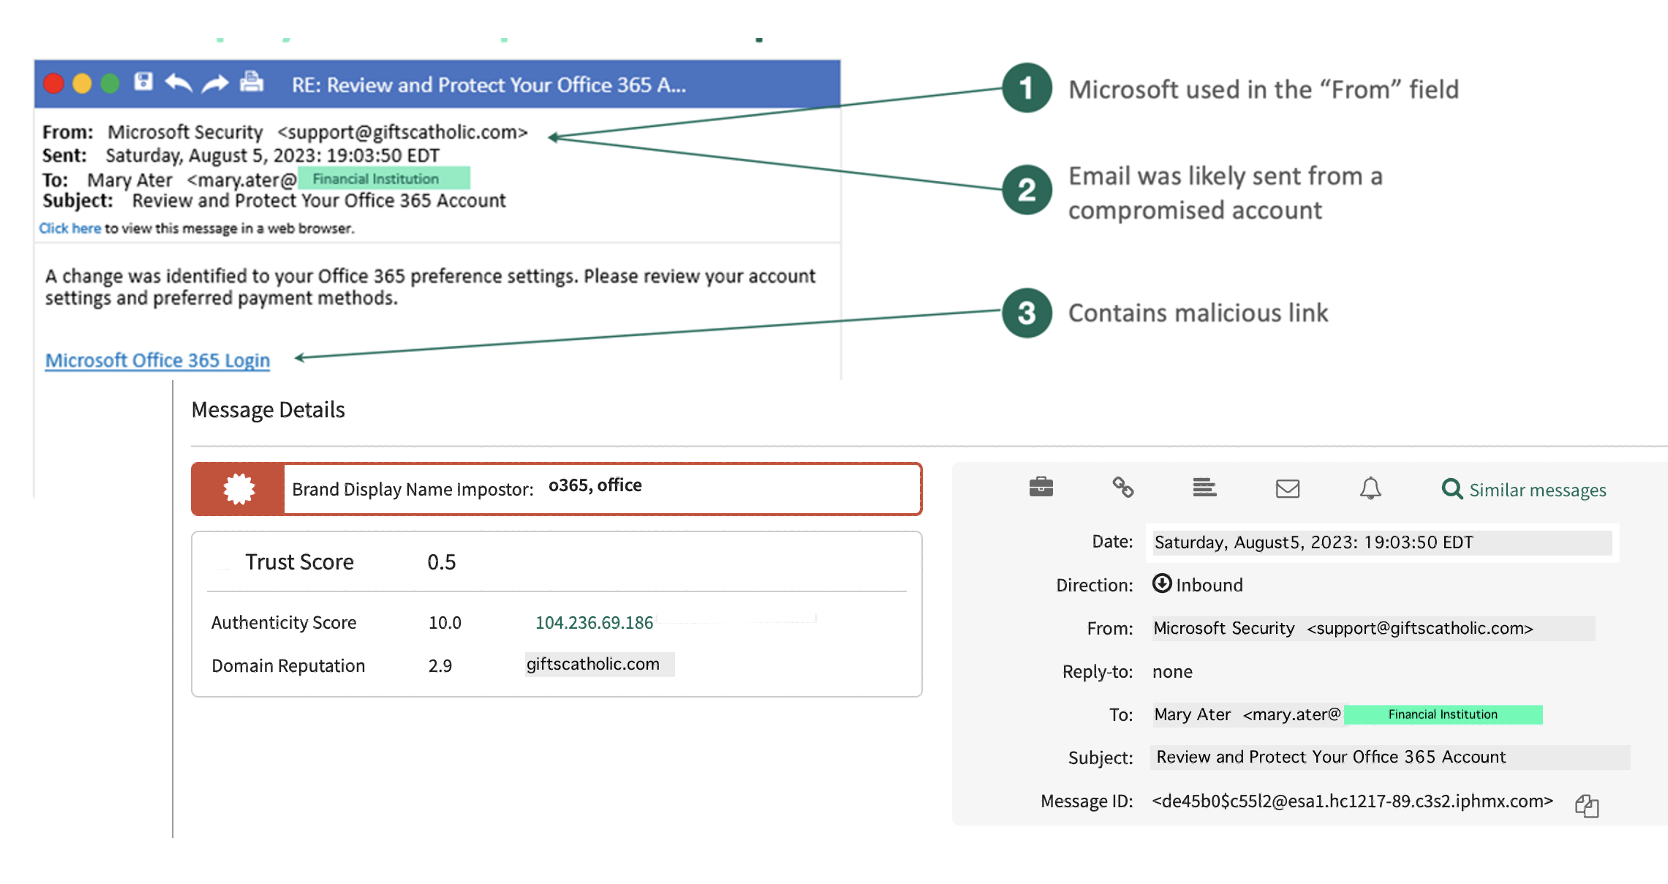
Task: Click the Date field value in details
Action: coord(1382,543)
